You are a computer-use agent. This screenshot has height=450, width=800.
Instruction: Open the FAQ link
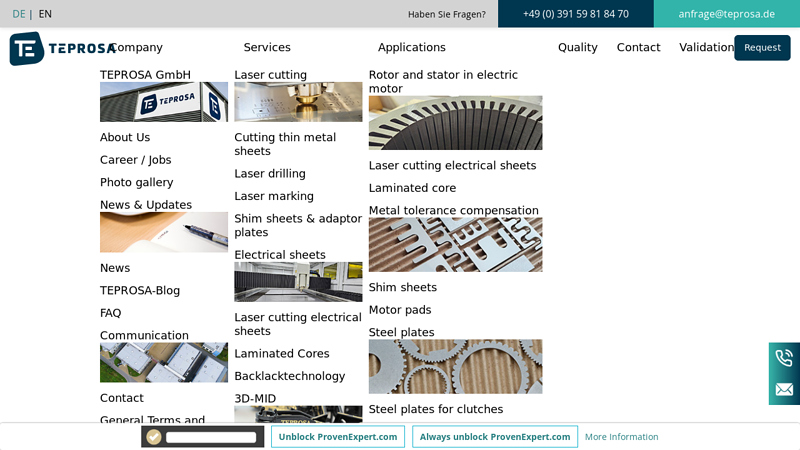pos(111,313)
